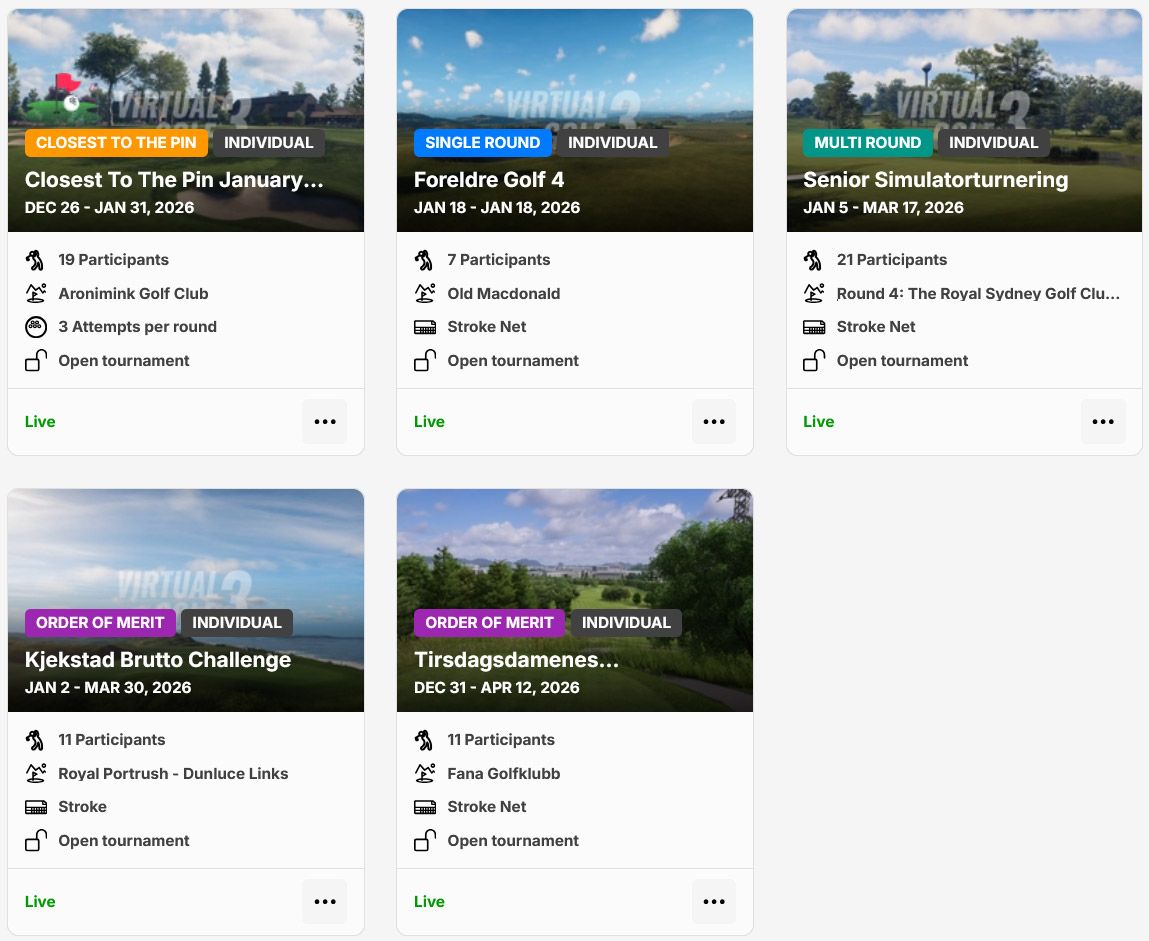The width and height of the screenshot is (1149, 941).
Task: Open more options for Closest To The Pin tournament
Action: point(324,422)
